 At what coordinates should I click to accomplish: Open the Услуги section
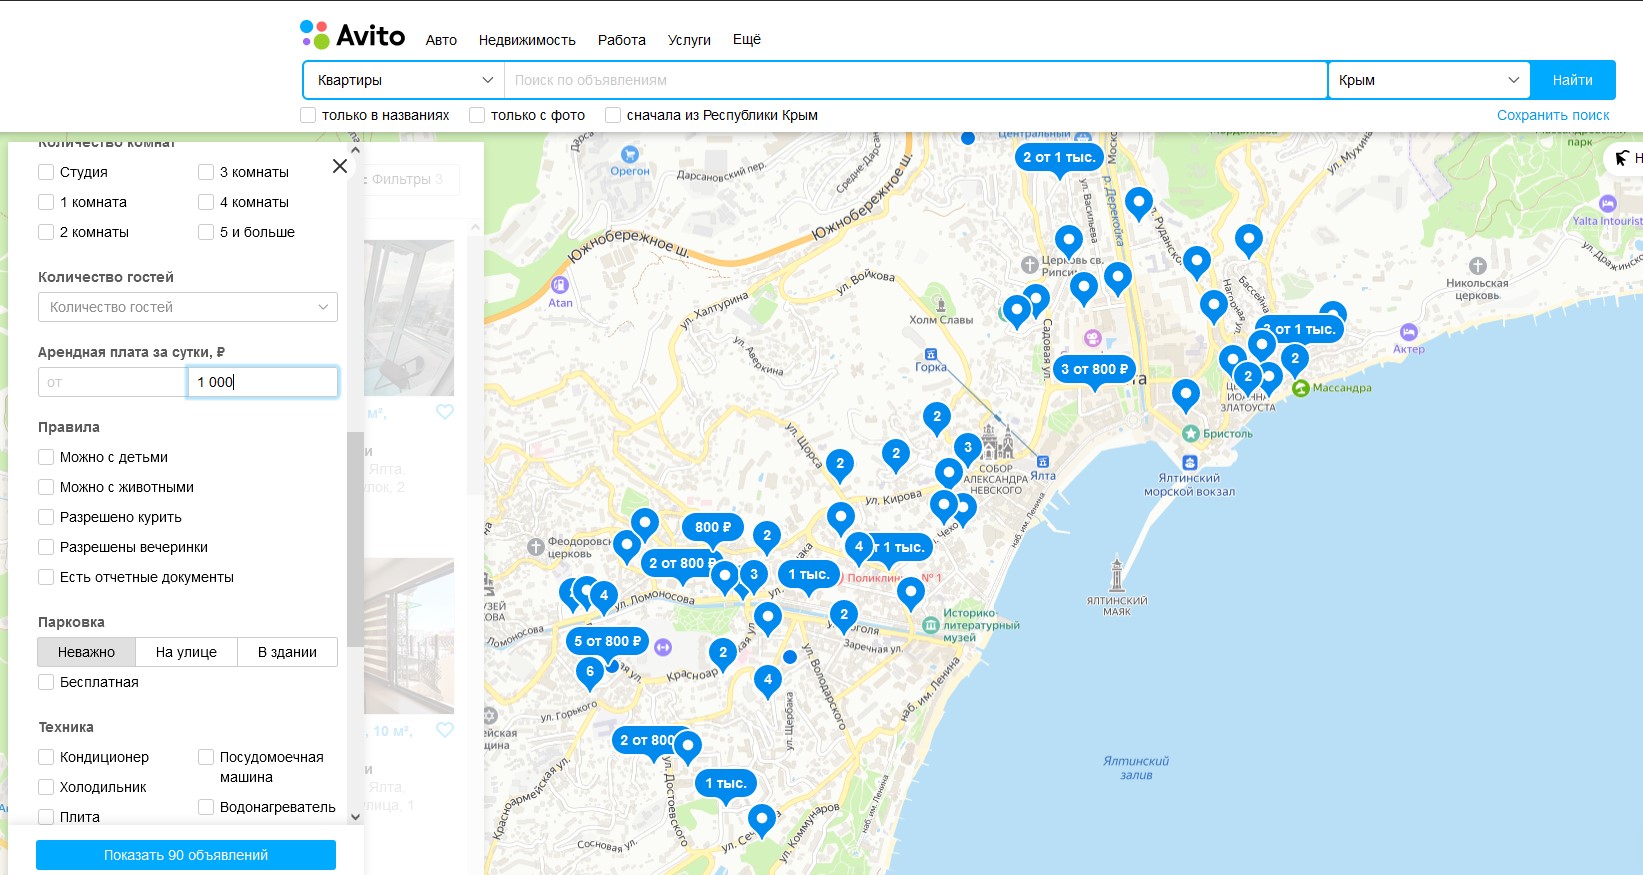pyautogui.click(x=689, y=40)
